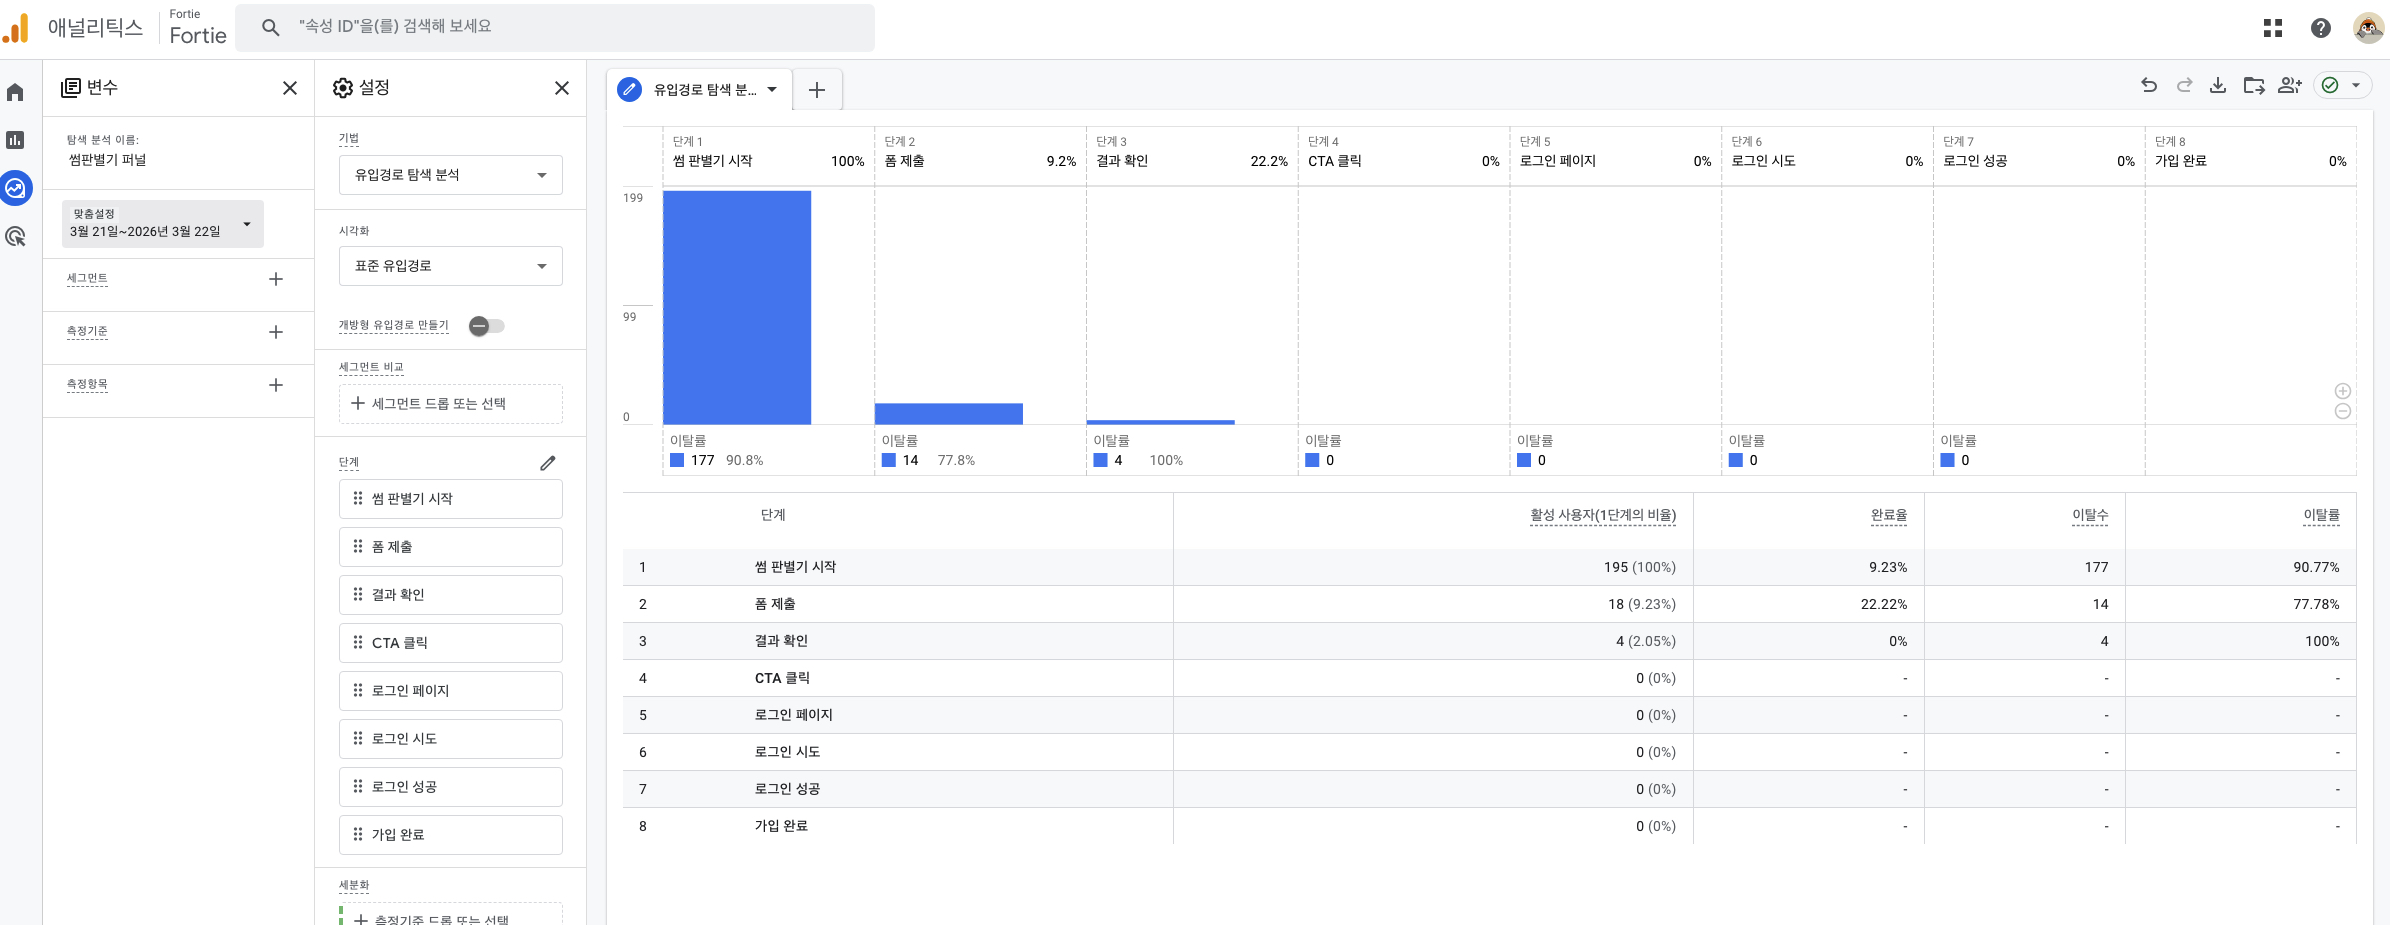Image resolution: width=2390 pixels, height=925 pixels.
Task: Open the green checkmark status dropdown
Action: [2342, 85]
